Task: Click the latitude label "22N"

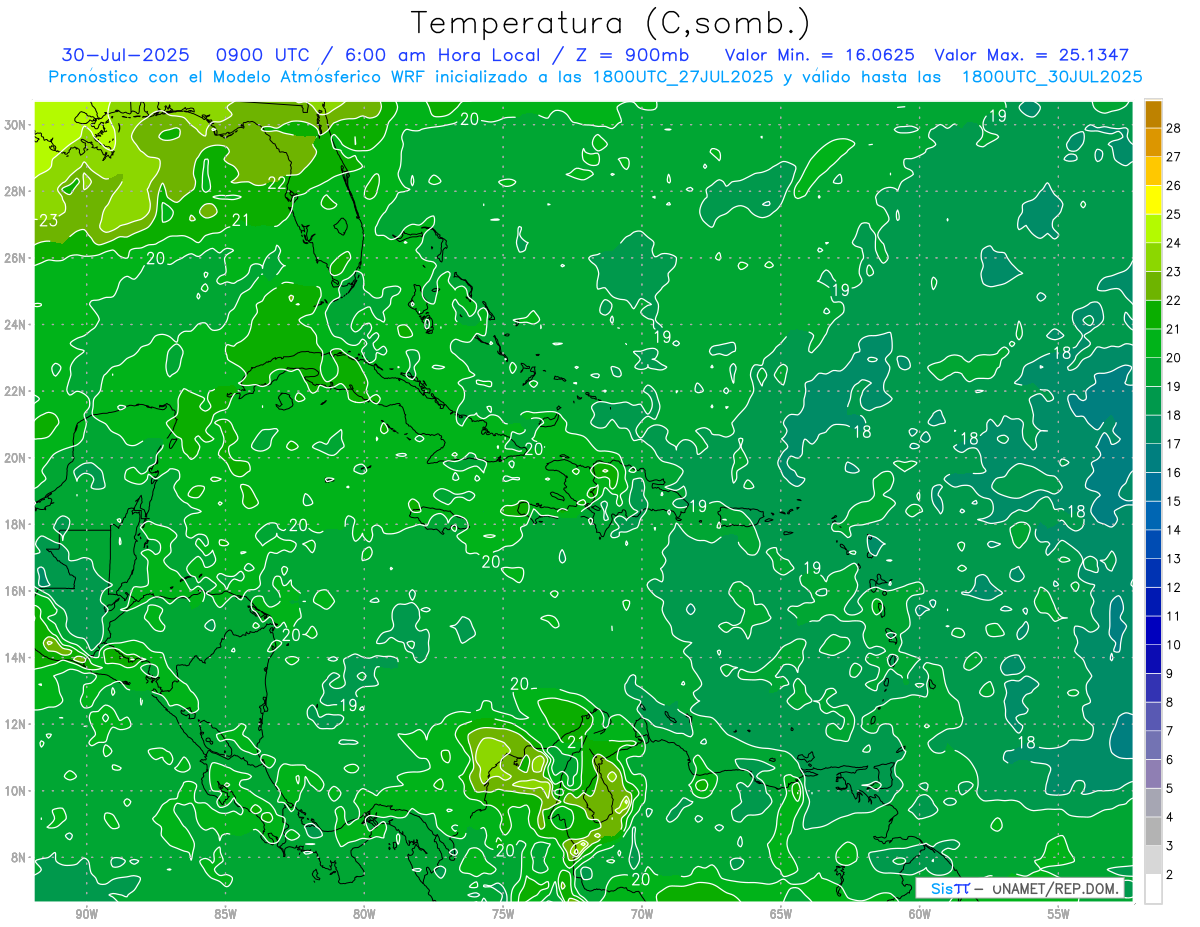Action: (17, 391)
